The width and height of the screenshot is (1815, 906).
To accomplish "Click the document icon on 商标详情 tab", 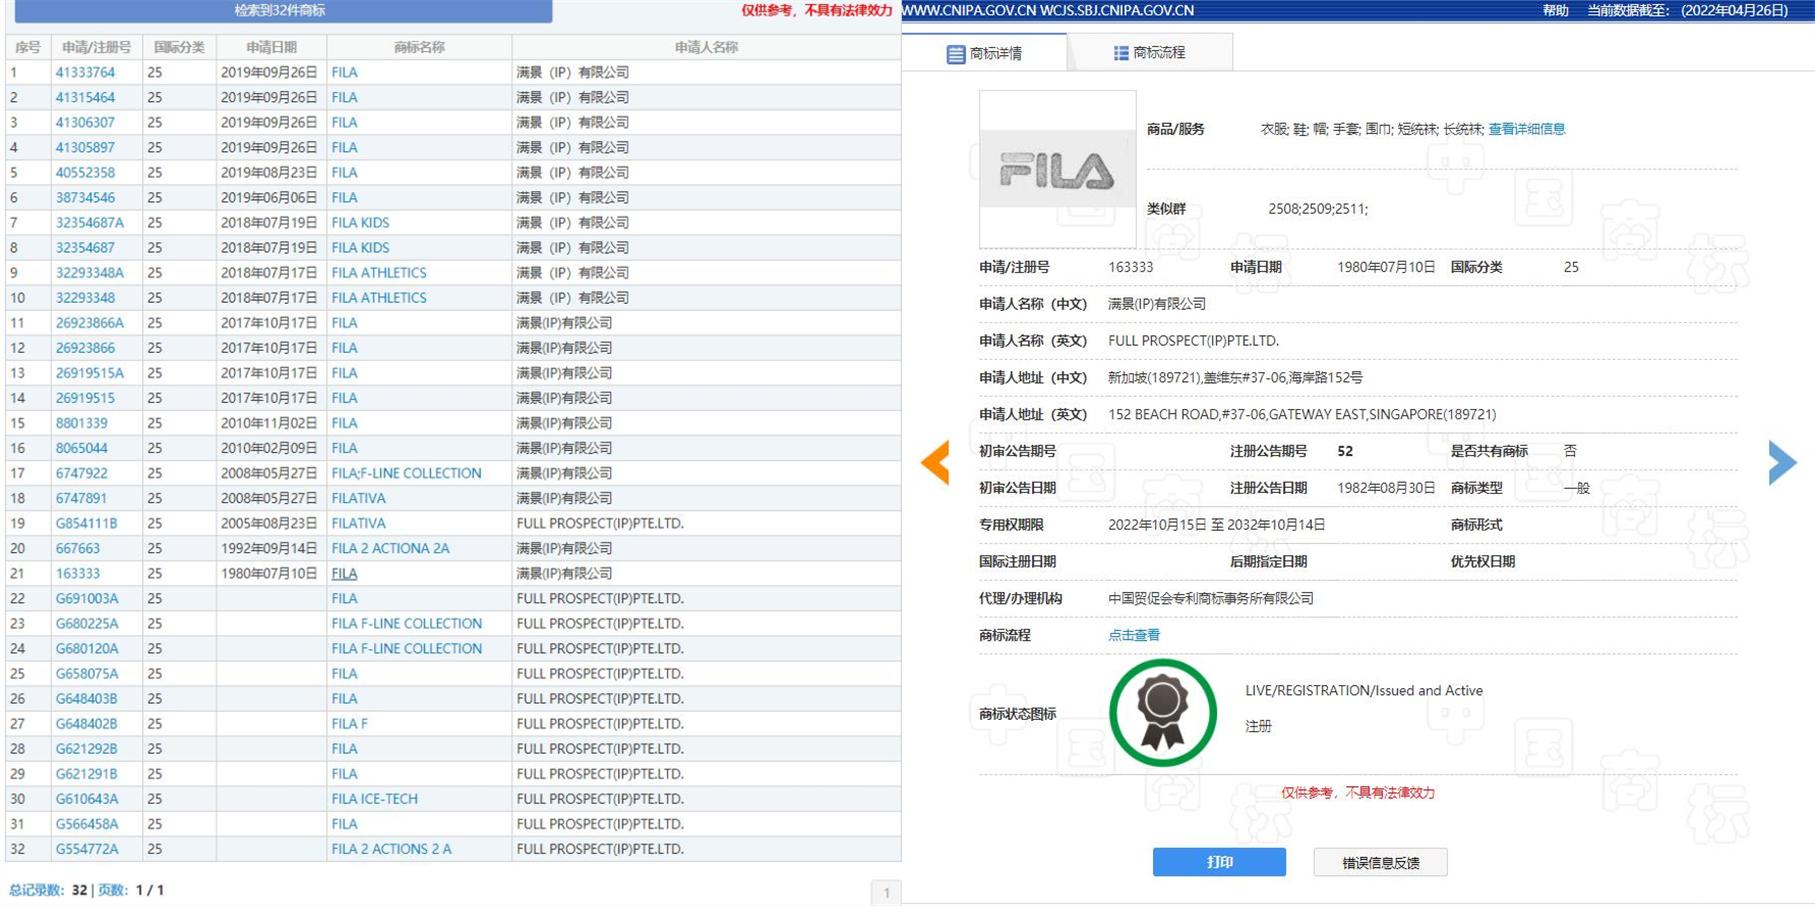I will [955, 53].
